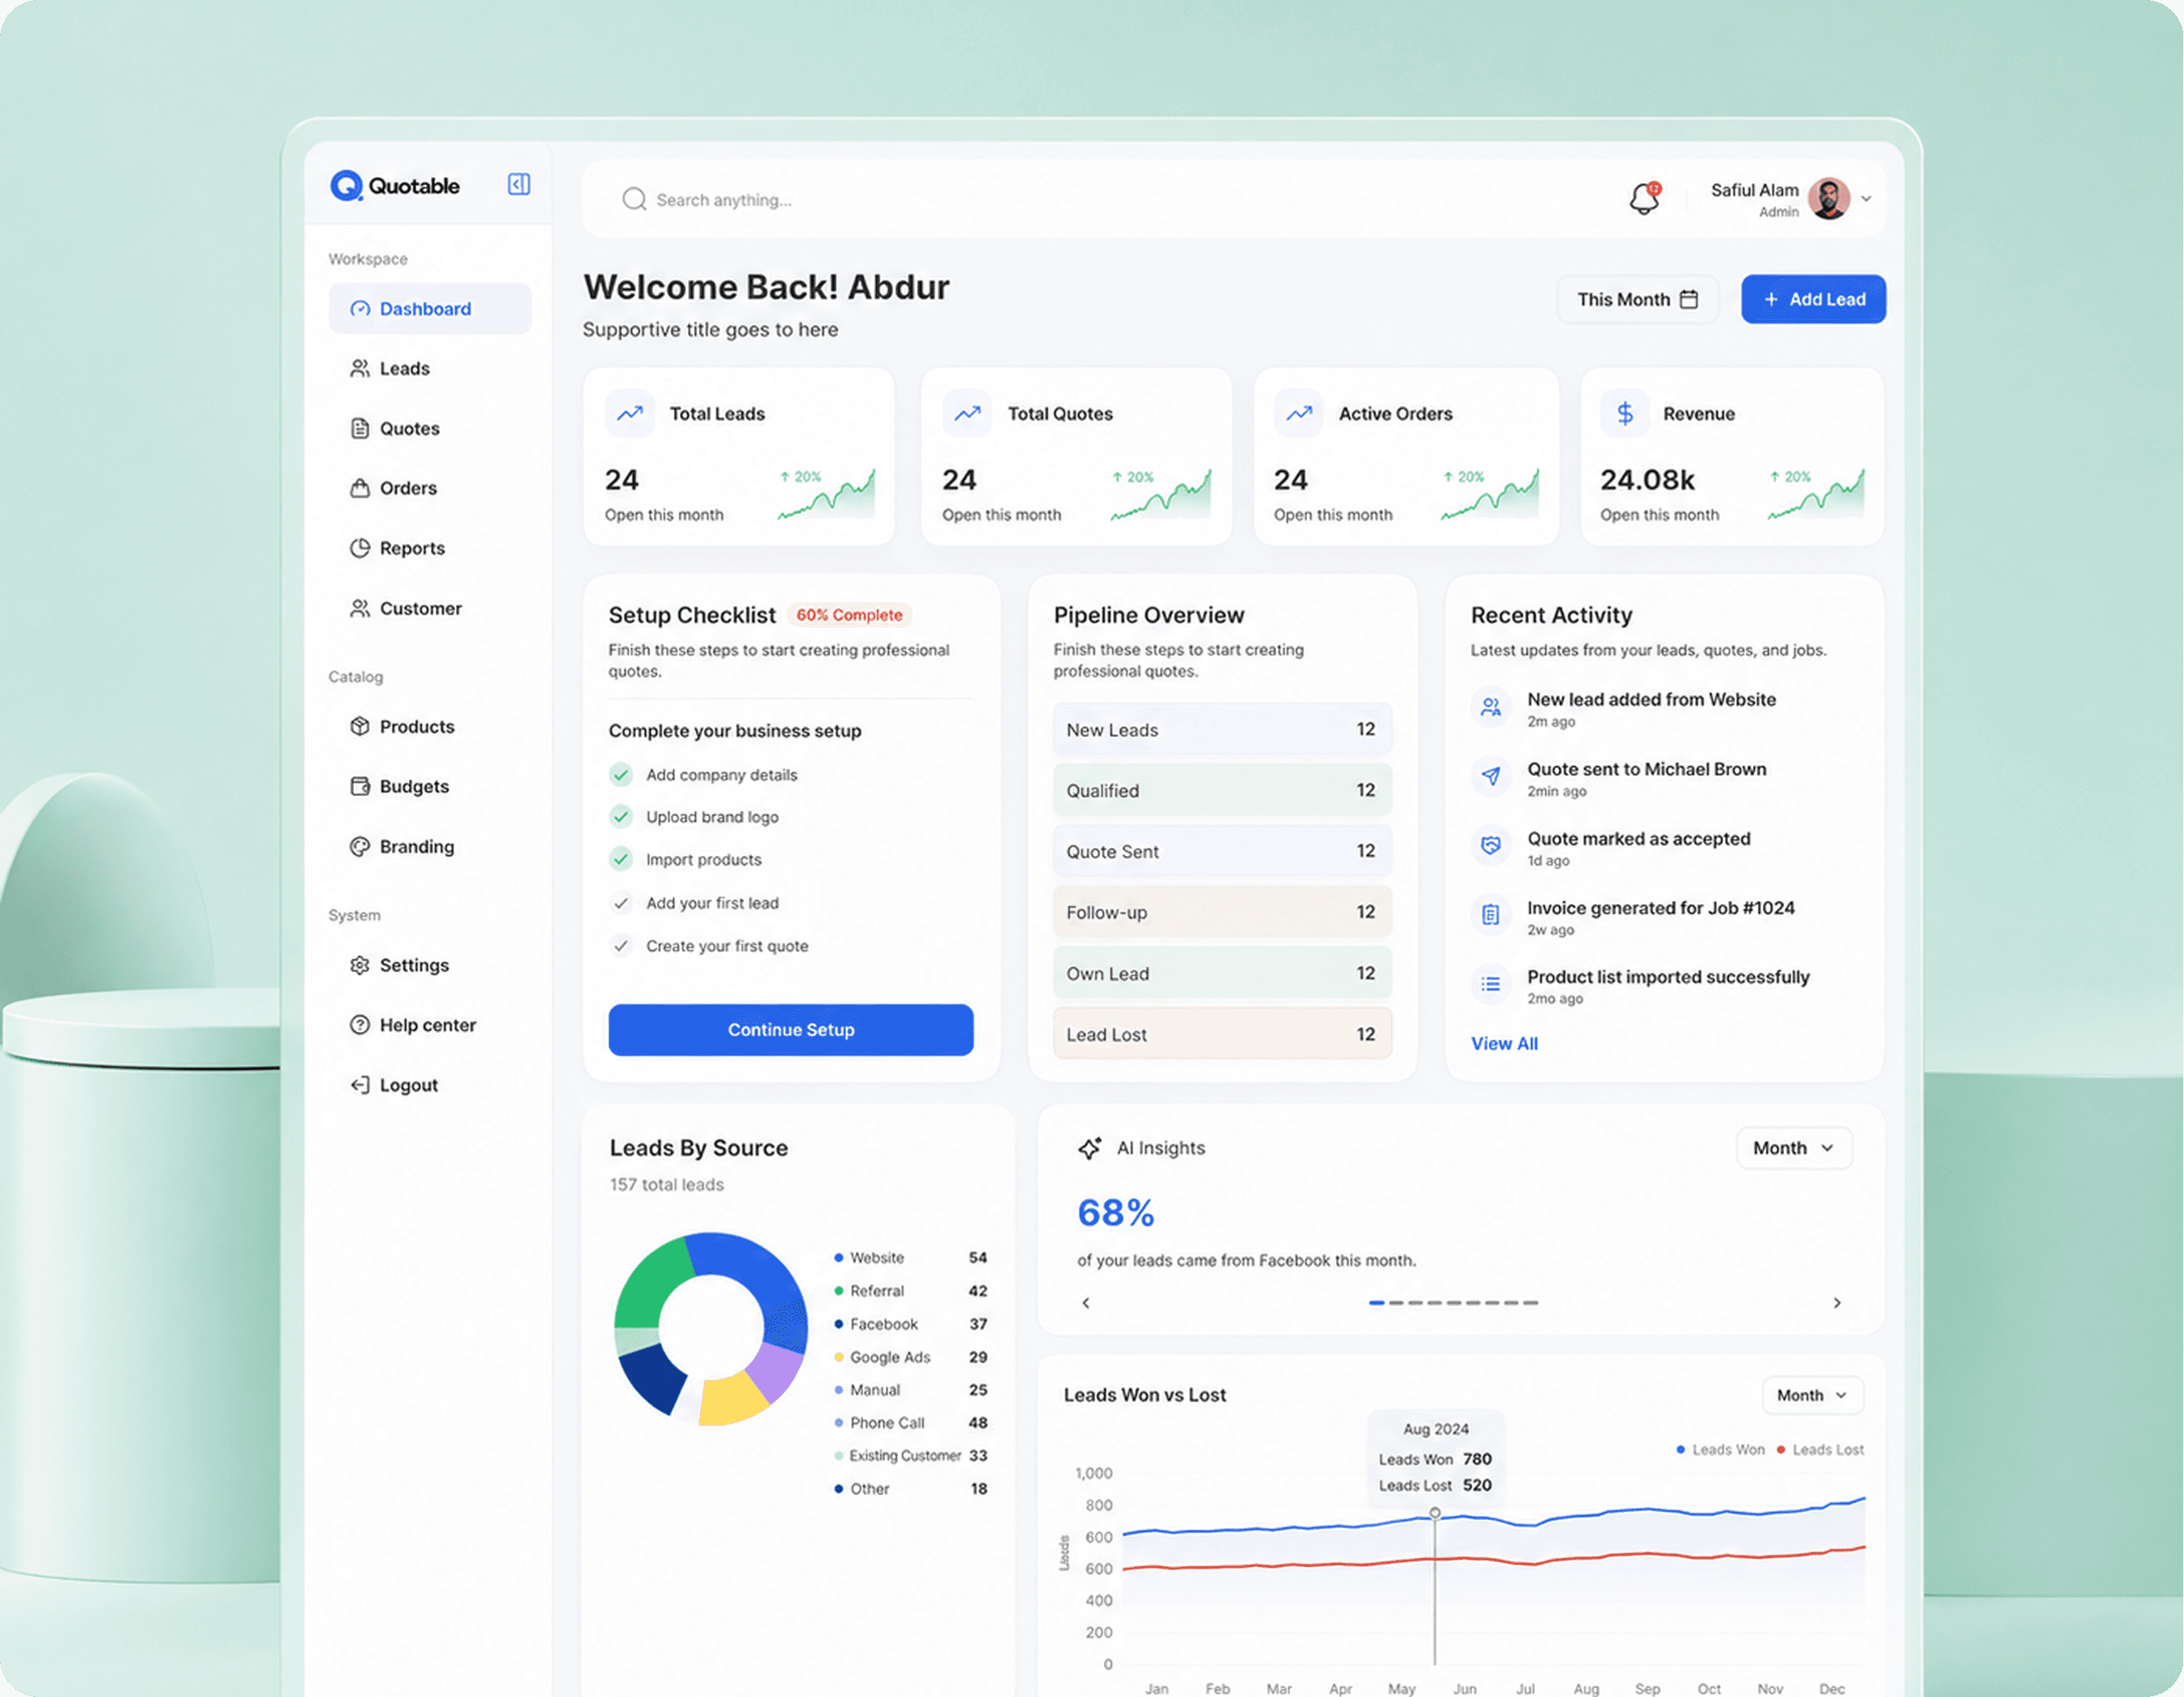
Task: Toggle the 'Import products' checkmark
Action: [621, 859]
